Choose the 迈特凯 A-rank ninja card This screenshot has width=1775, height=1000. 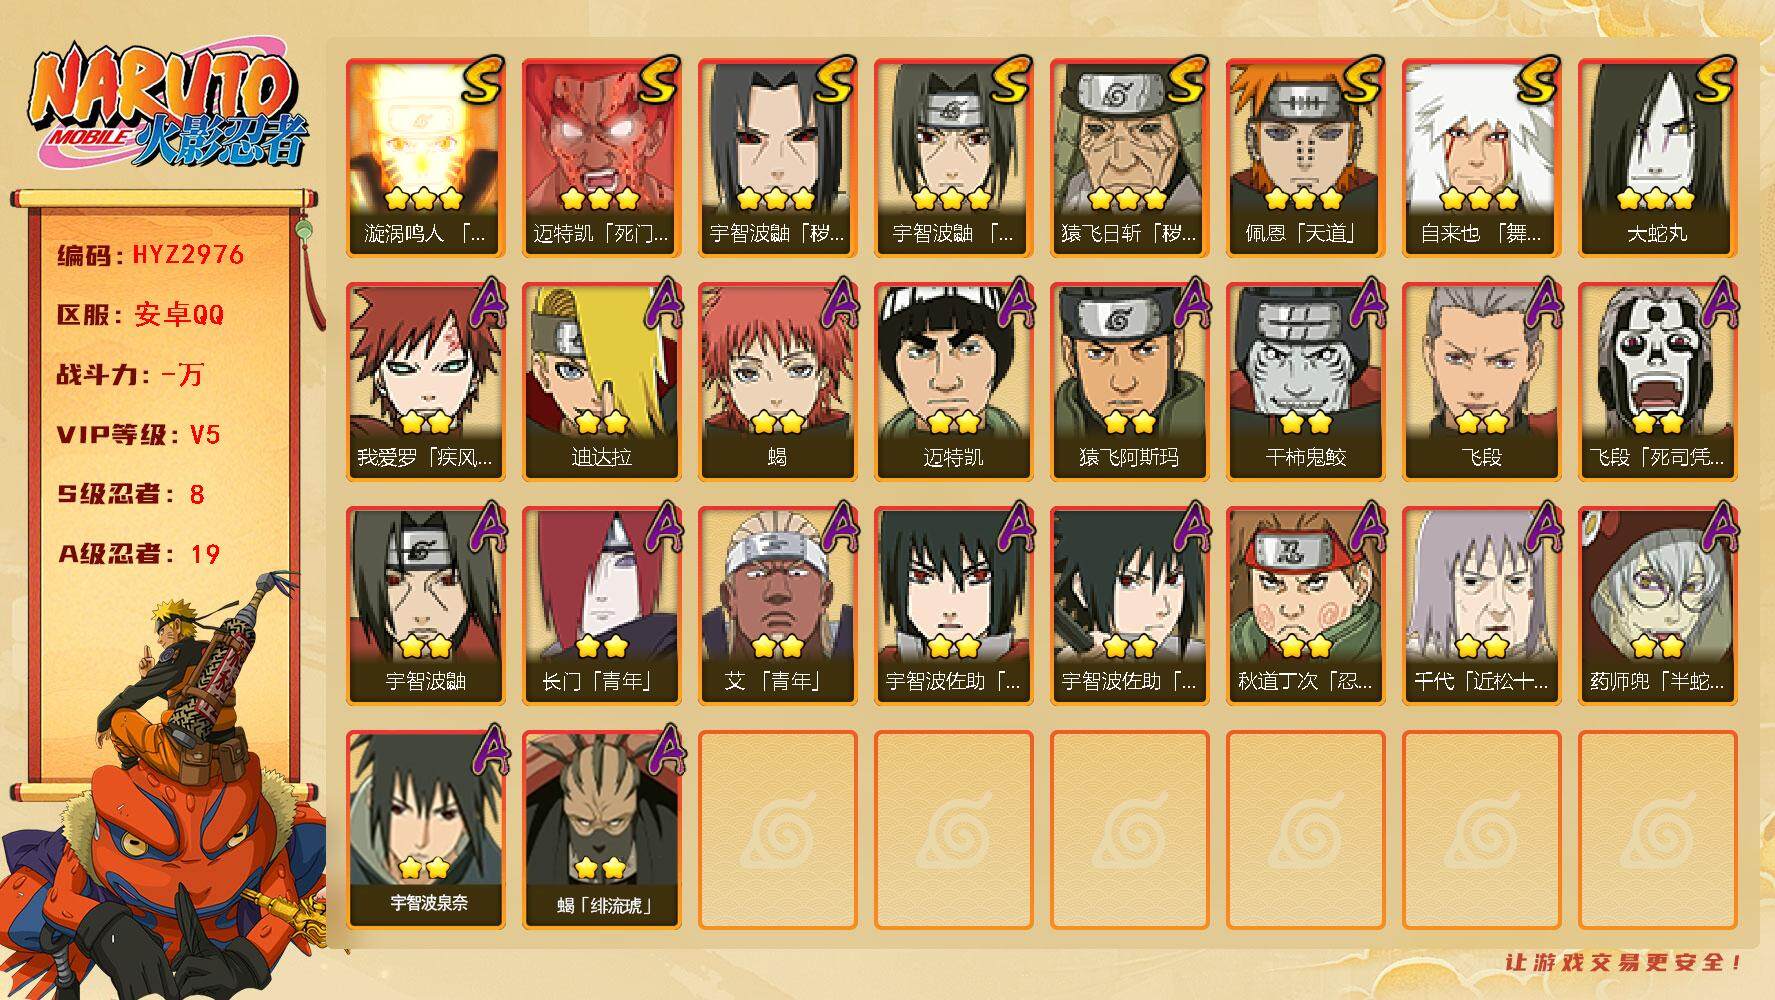point(953,382)
